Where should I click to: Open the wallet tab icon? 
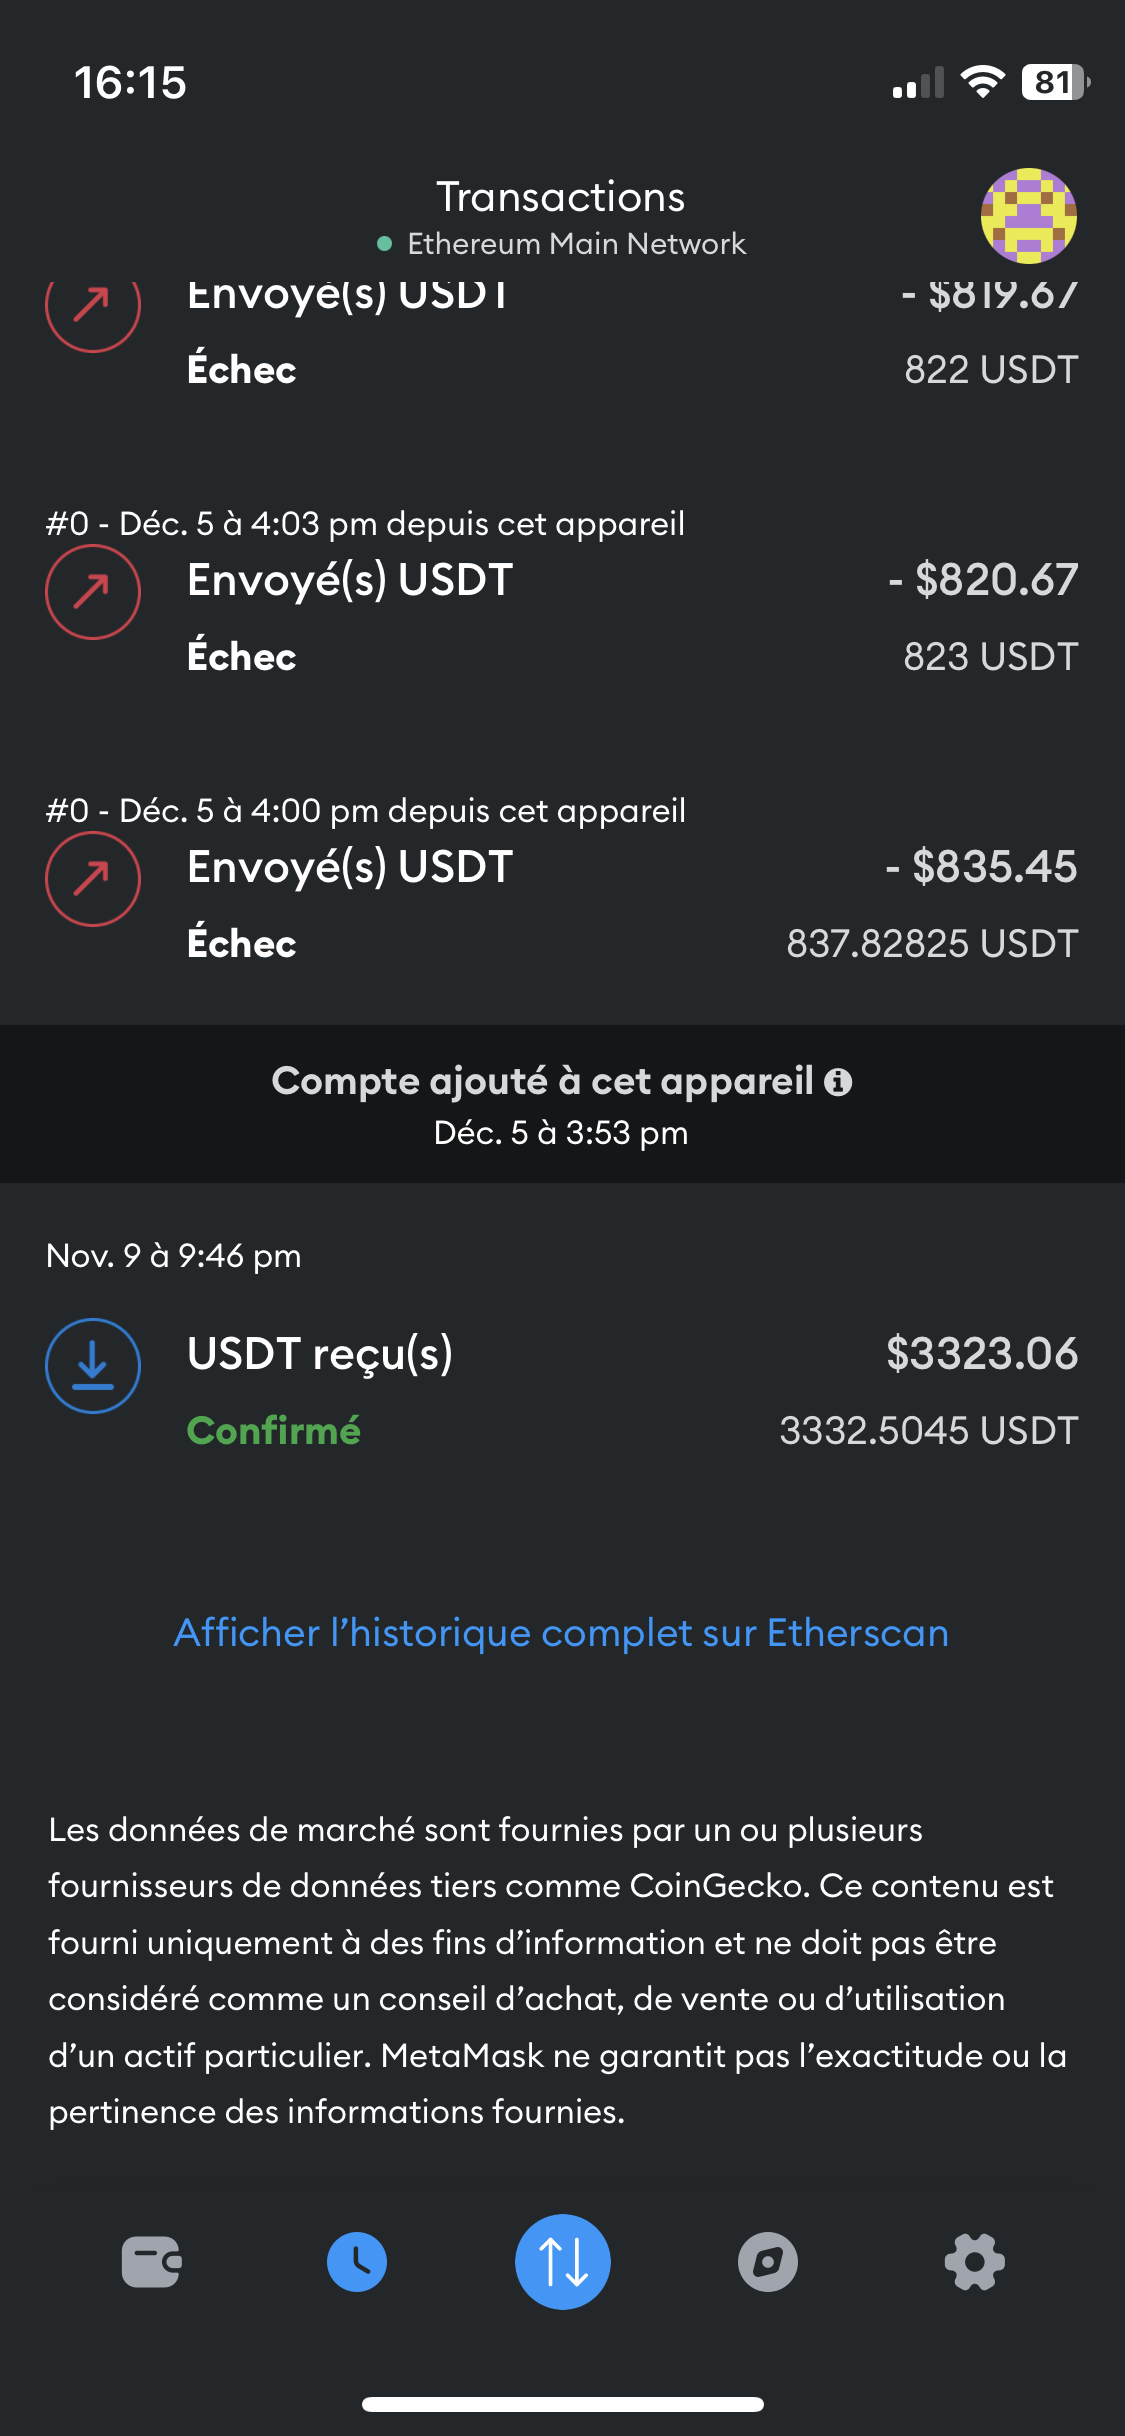(151, 2262)
